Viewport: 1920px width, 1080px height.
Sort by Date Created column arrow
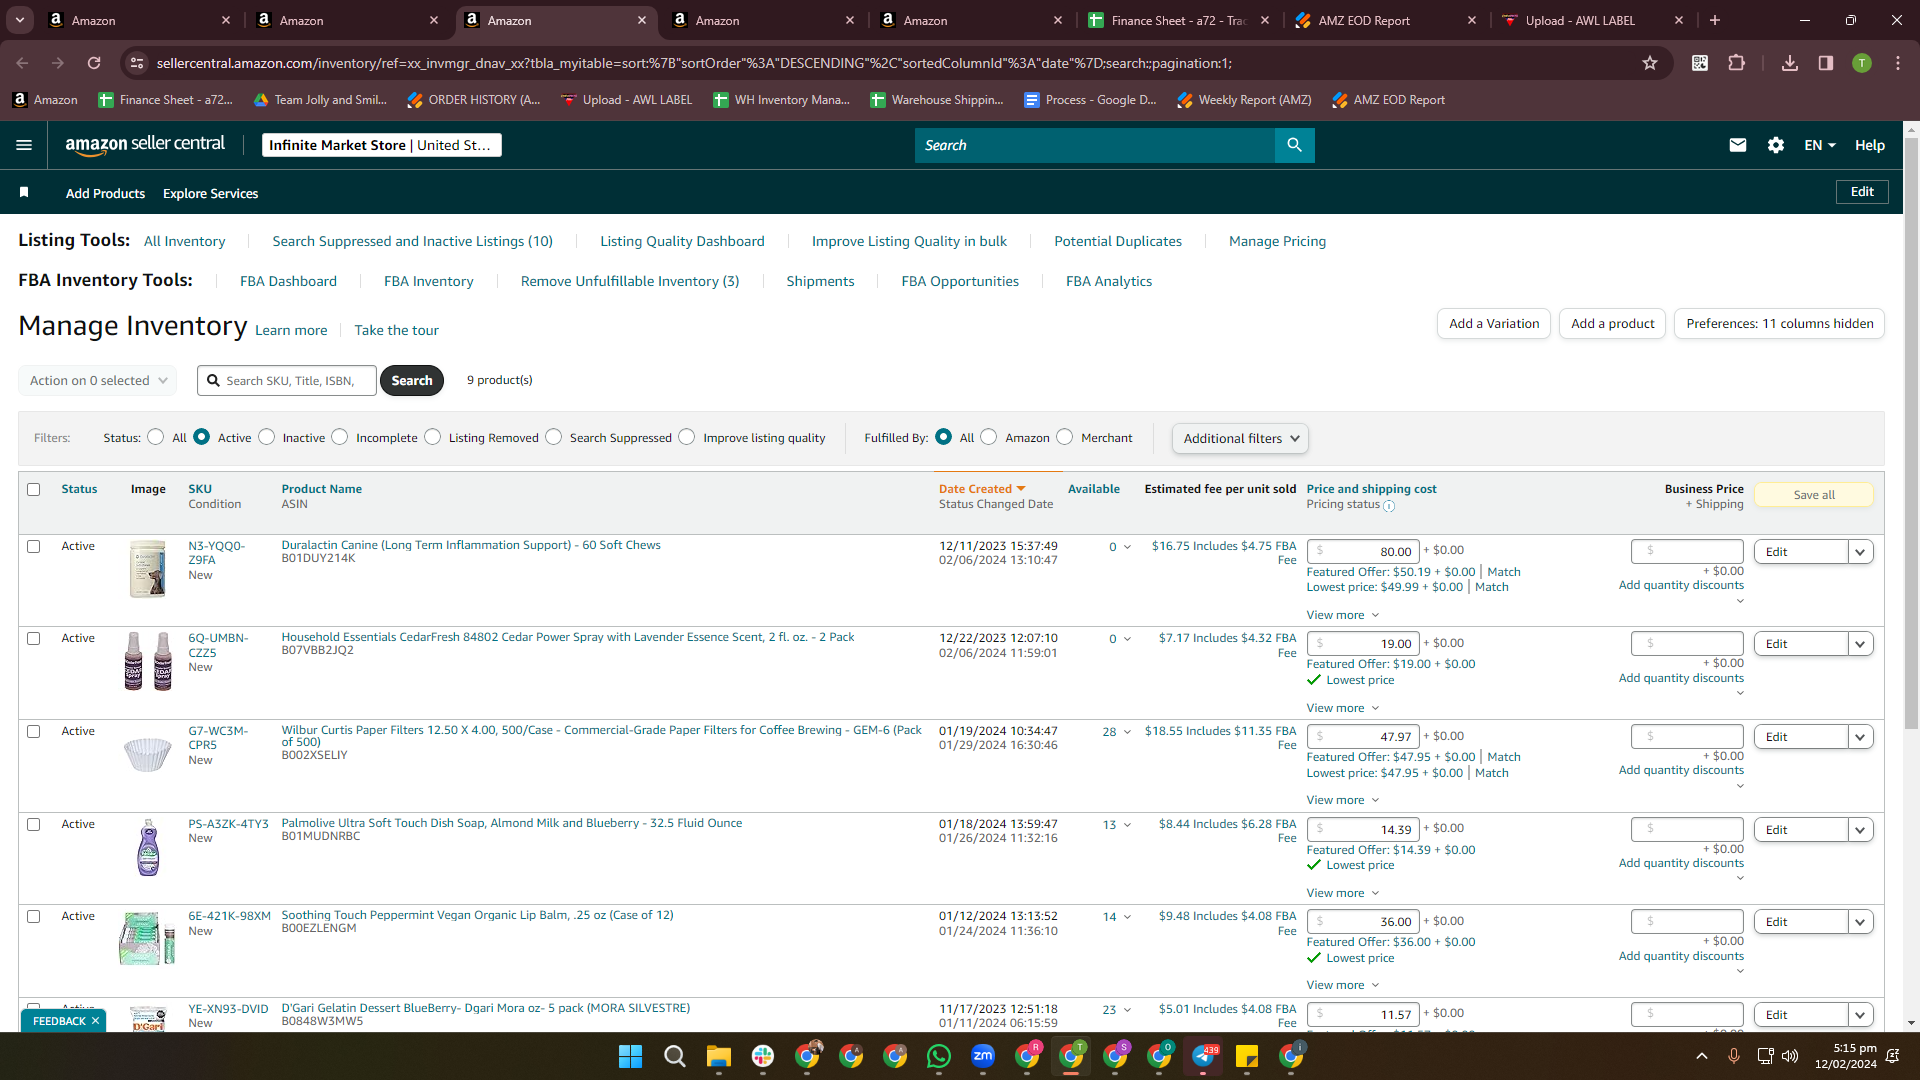point(1021,489)
